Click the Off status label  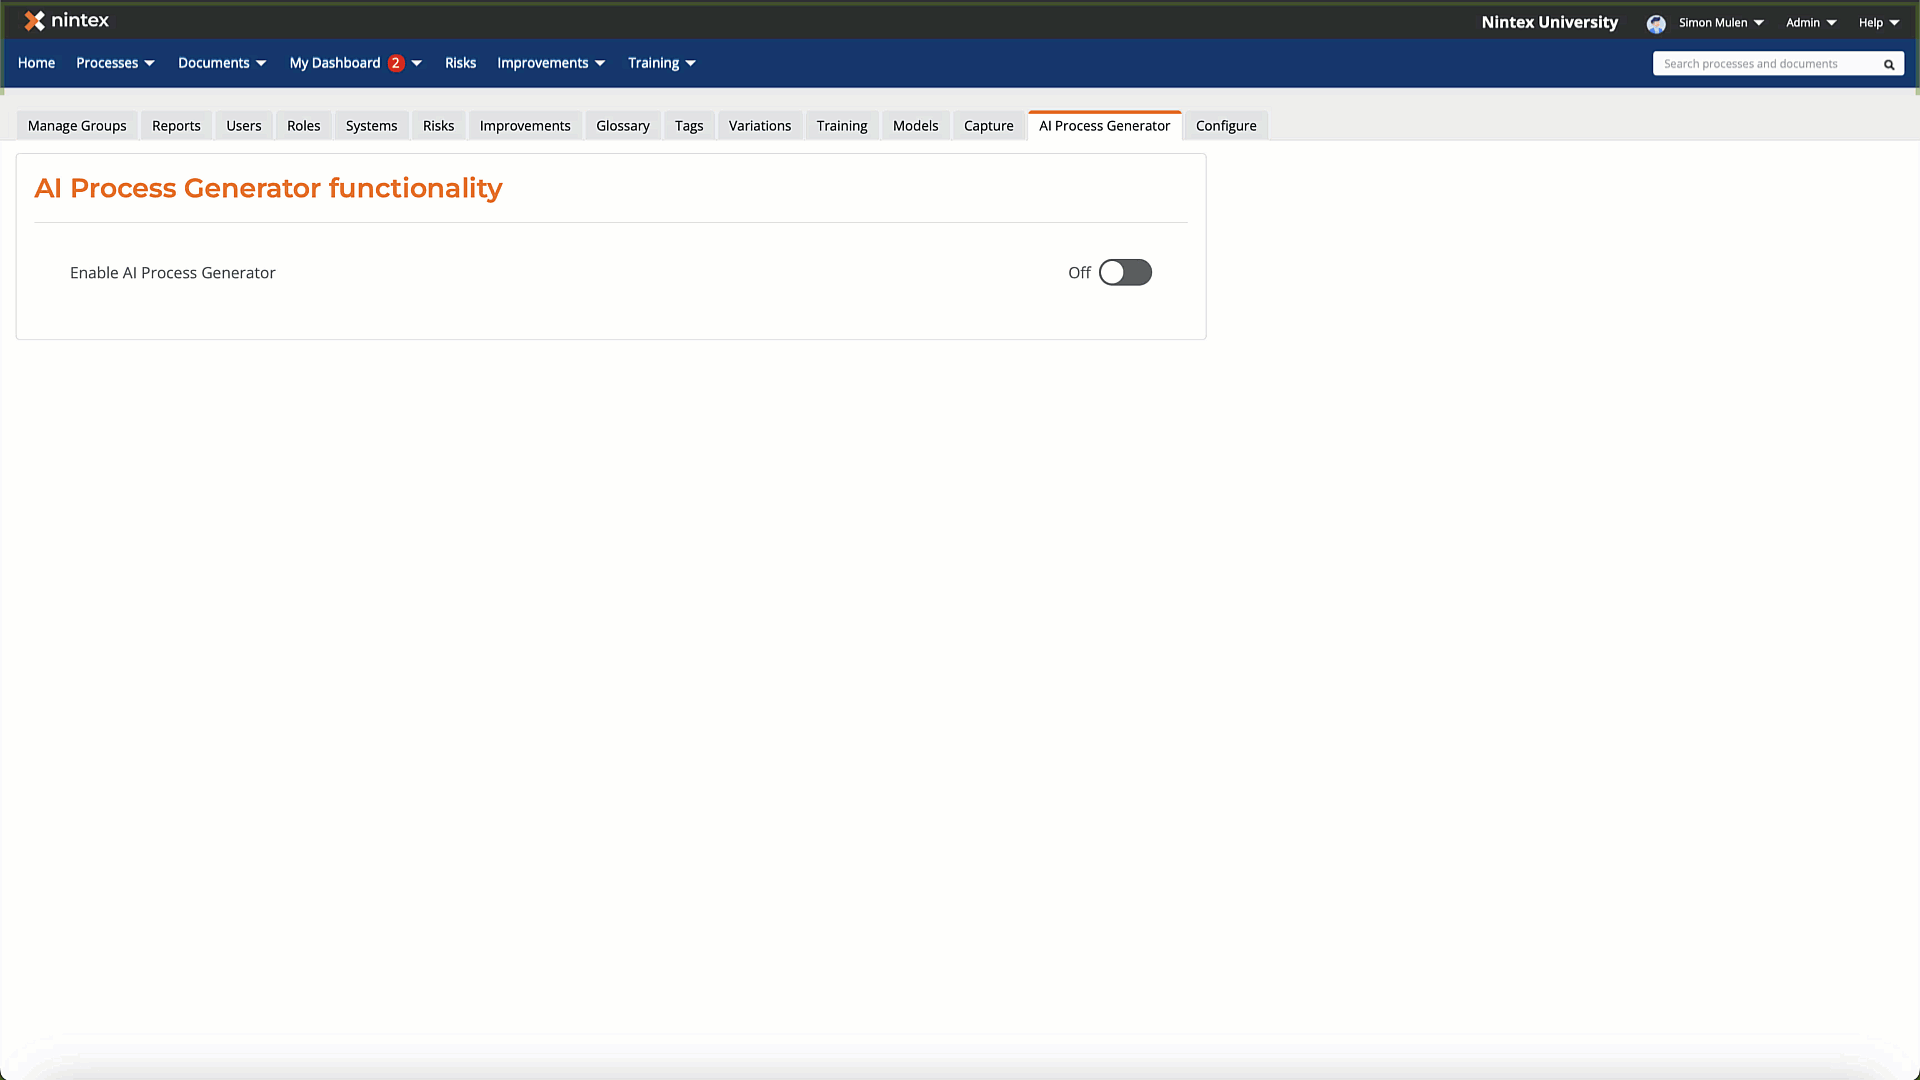click(1079, 273)
